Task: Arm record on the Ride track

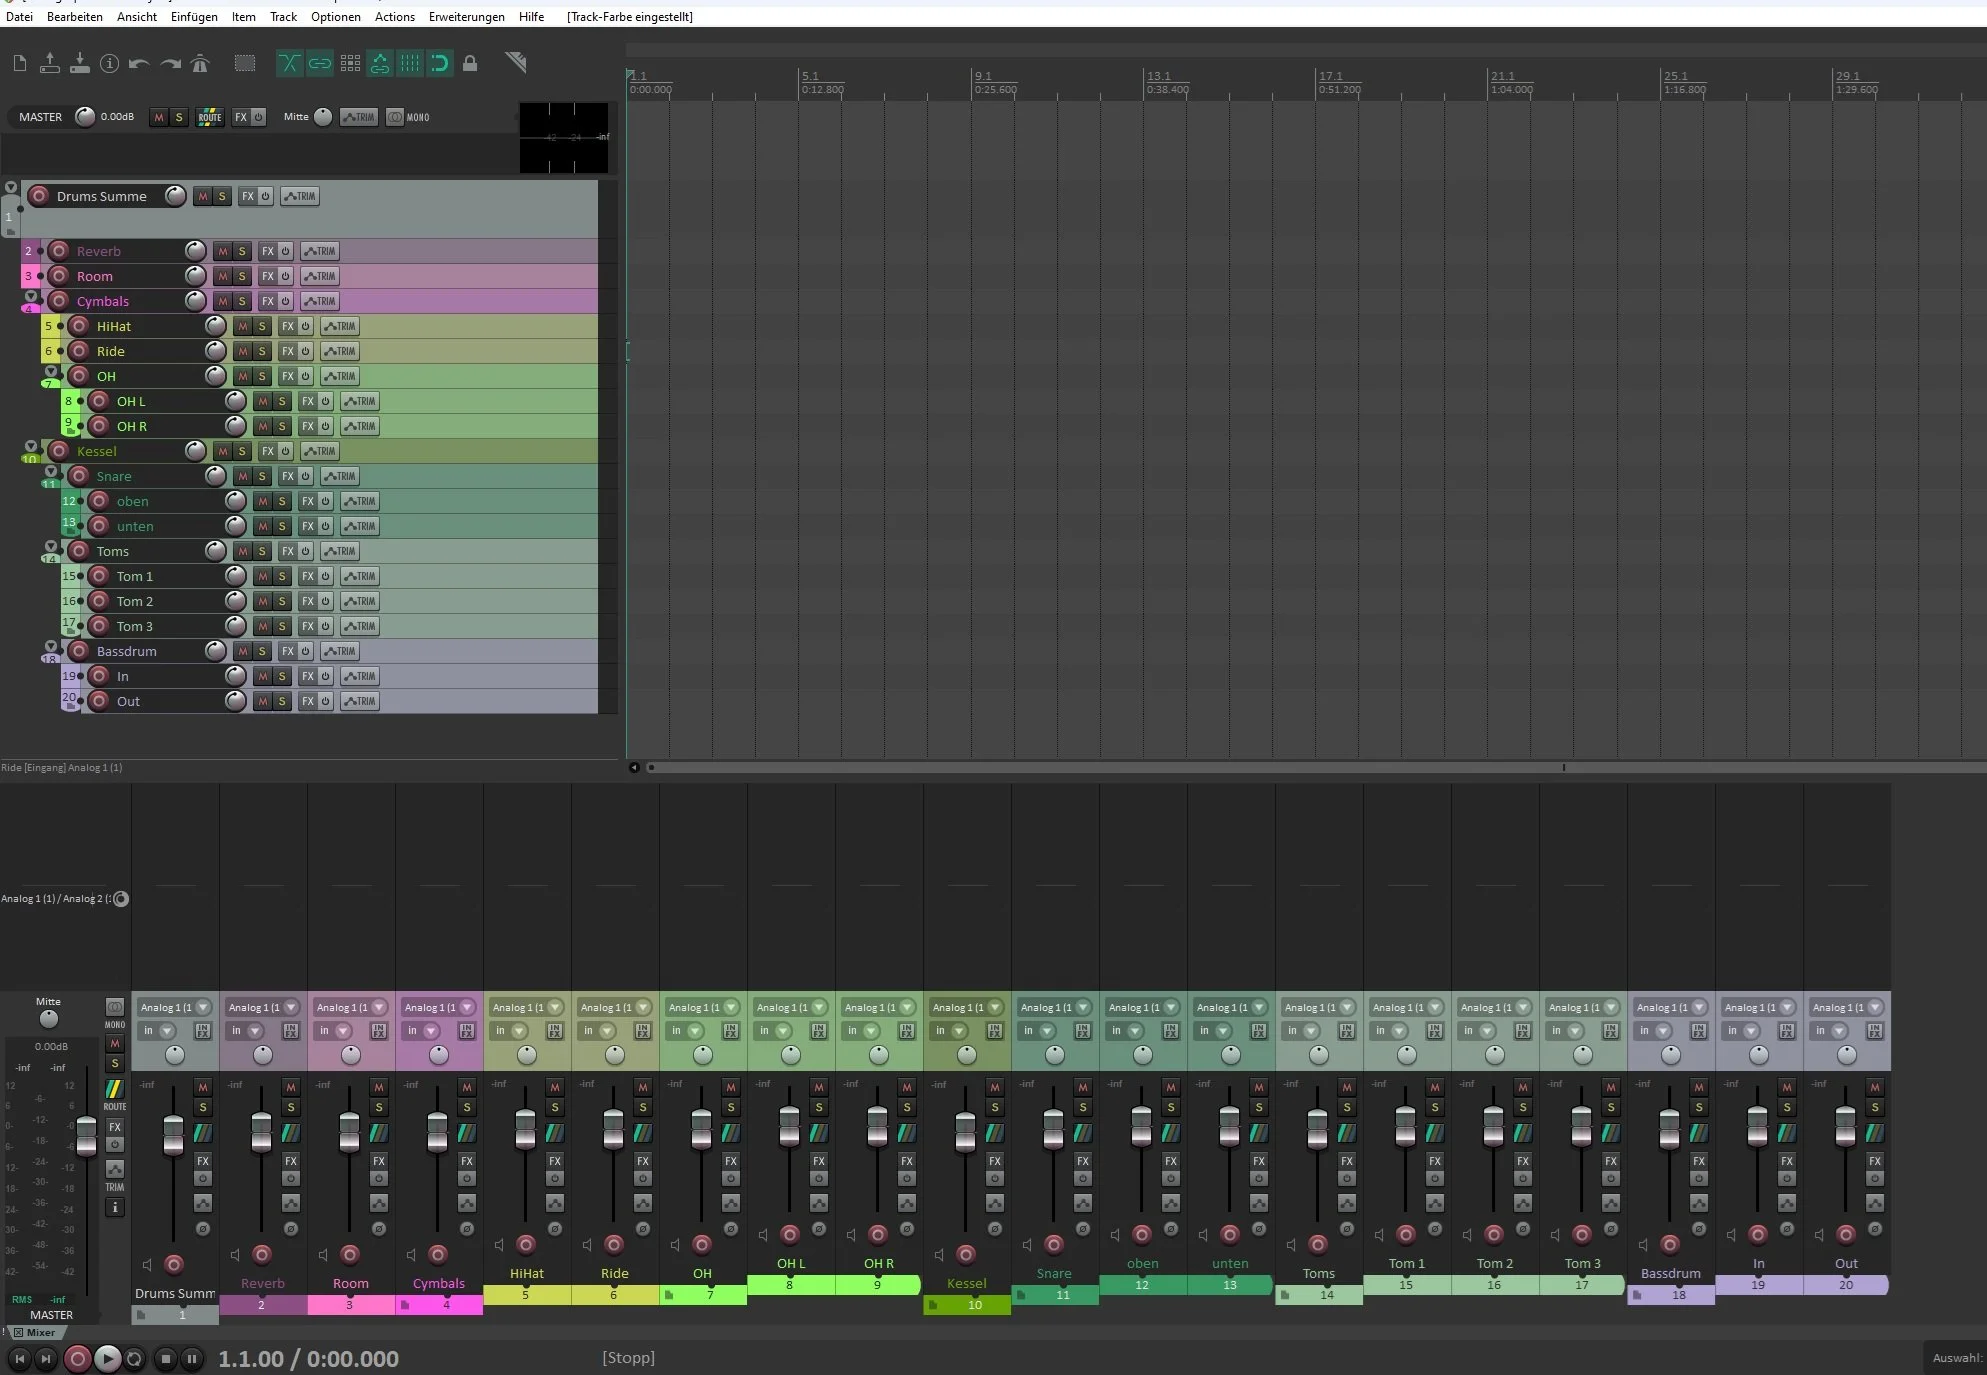Action: (x=79, y=351)
